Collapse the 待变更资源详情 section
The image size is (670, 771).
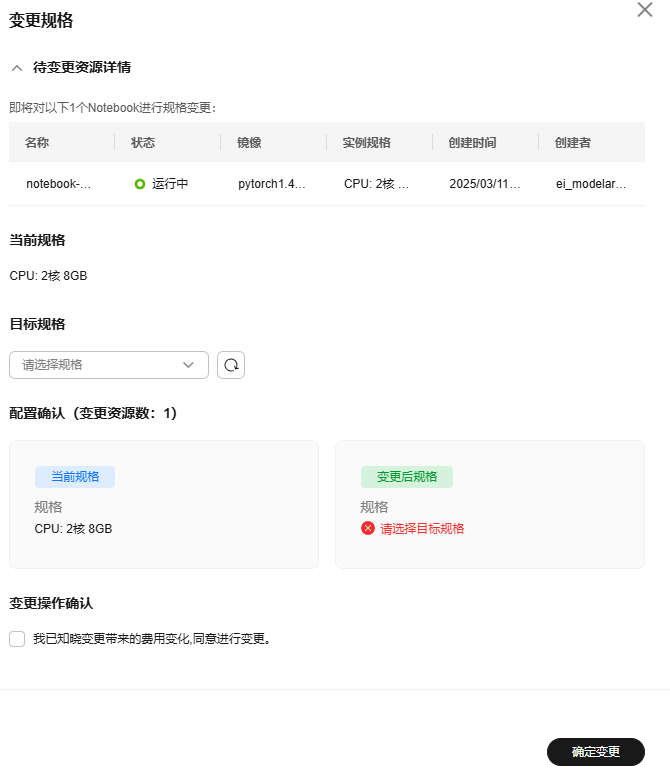[17, 68]
